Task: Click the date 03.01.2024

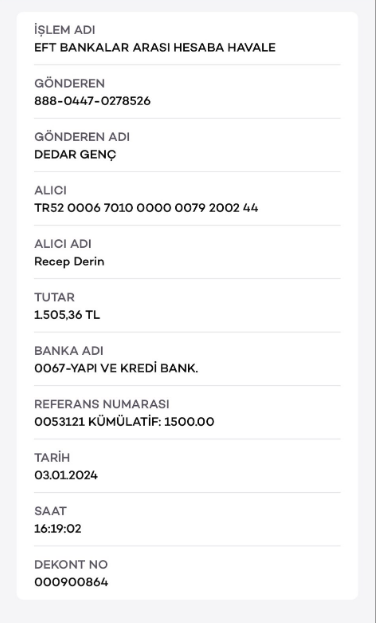Action: point(66,475)
